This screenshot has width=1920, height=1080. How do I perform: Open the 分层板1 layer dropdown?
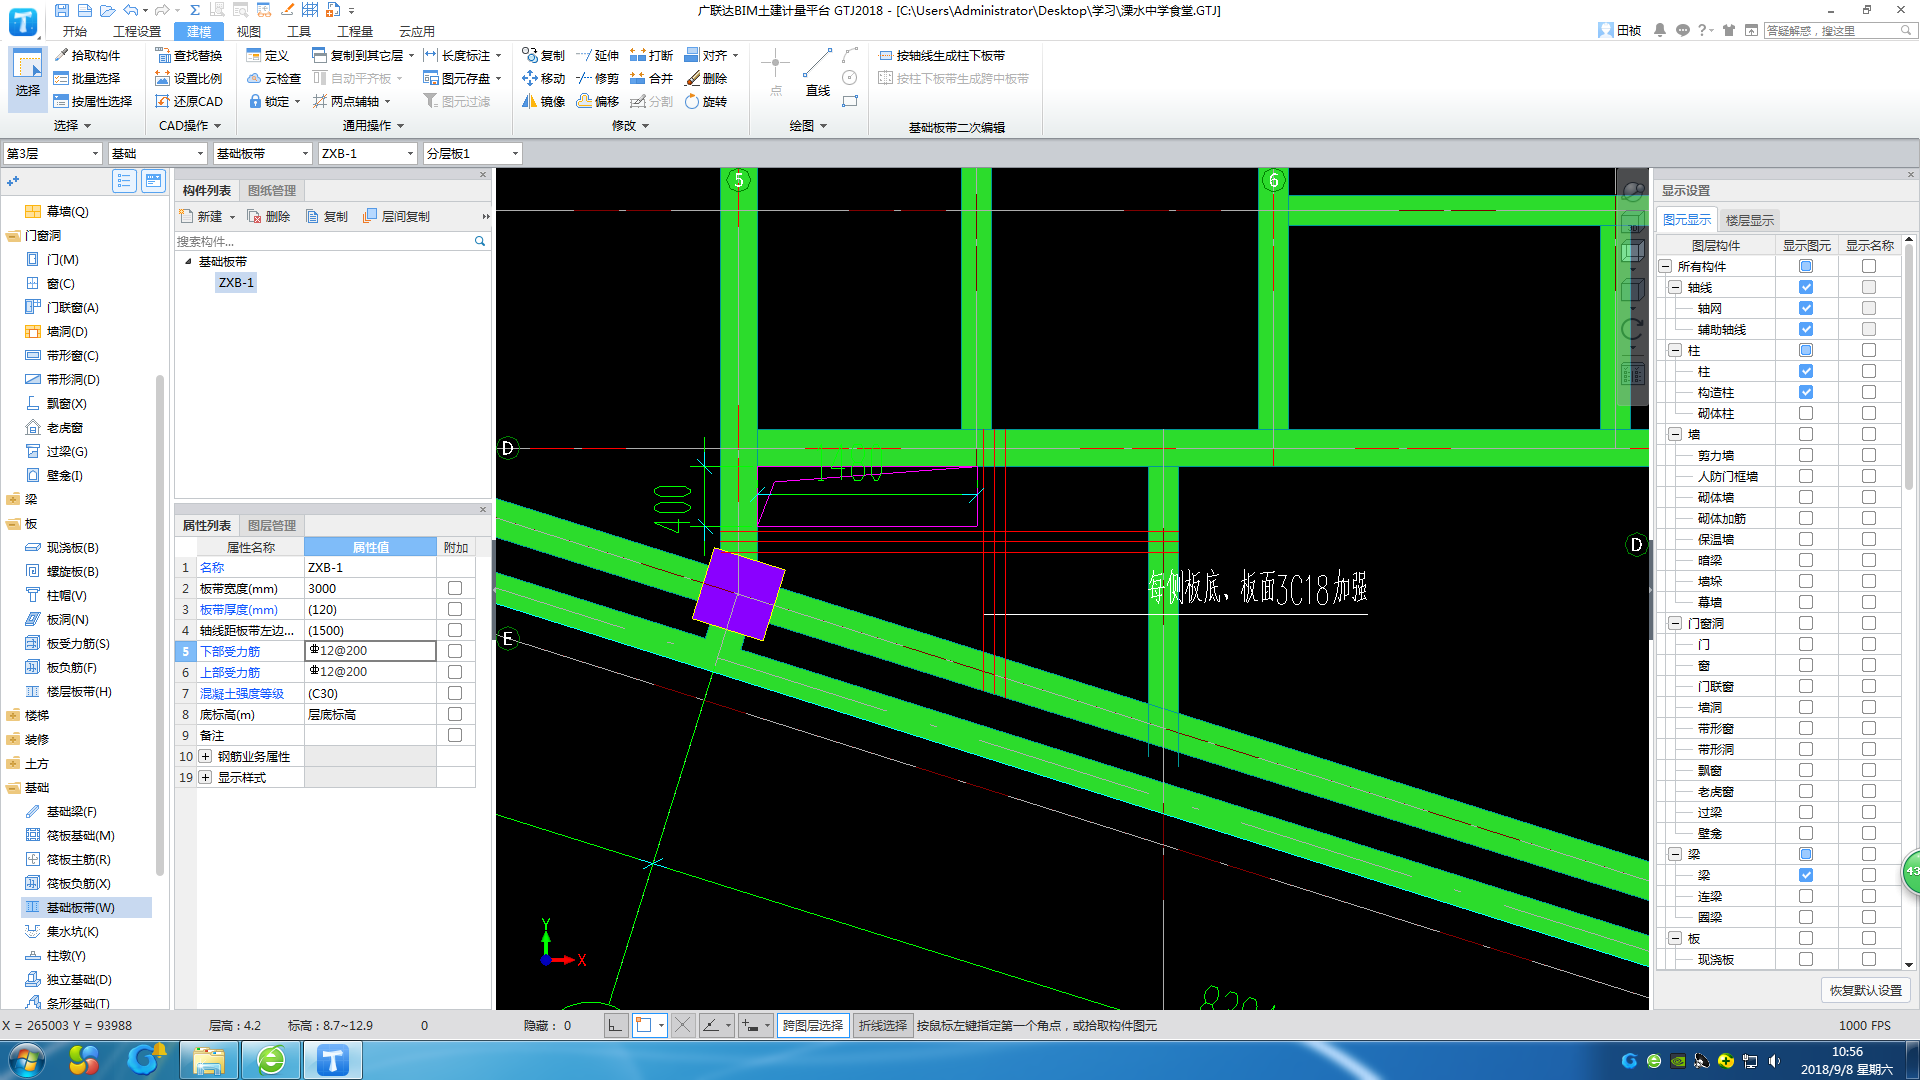click(x=472, y=153)
